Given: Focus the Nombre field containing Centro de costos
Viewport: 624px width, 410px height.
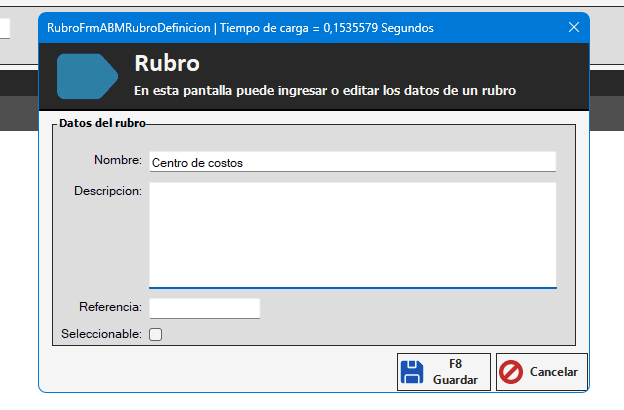Looking at the screenshot, I should tap(351, 162).
